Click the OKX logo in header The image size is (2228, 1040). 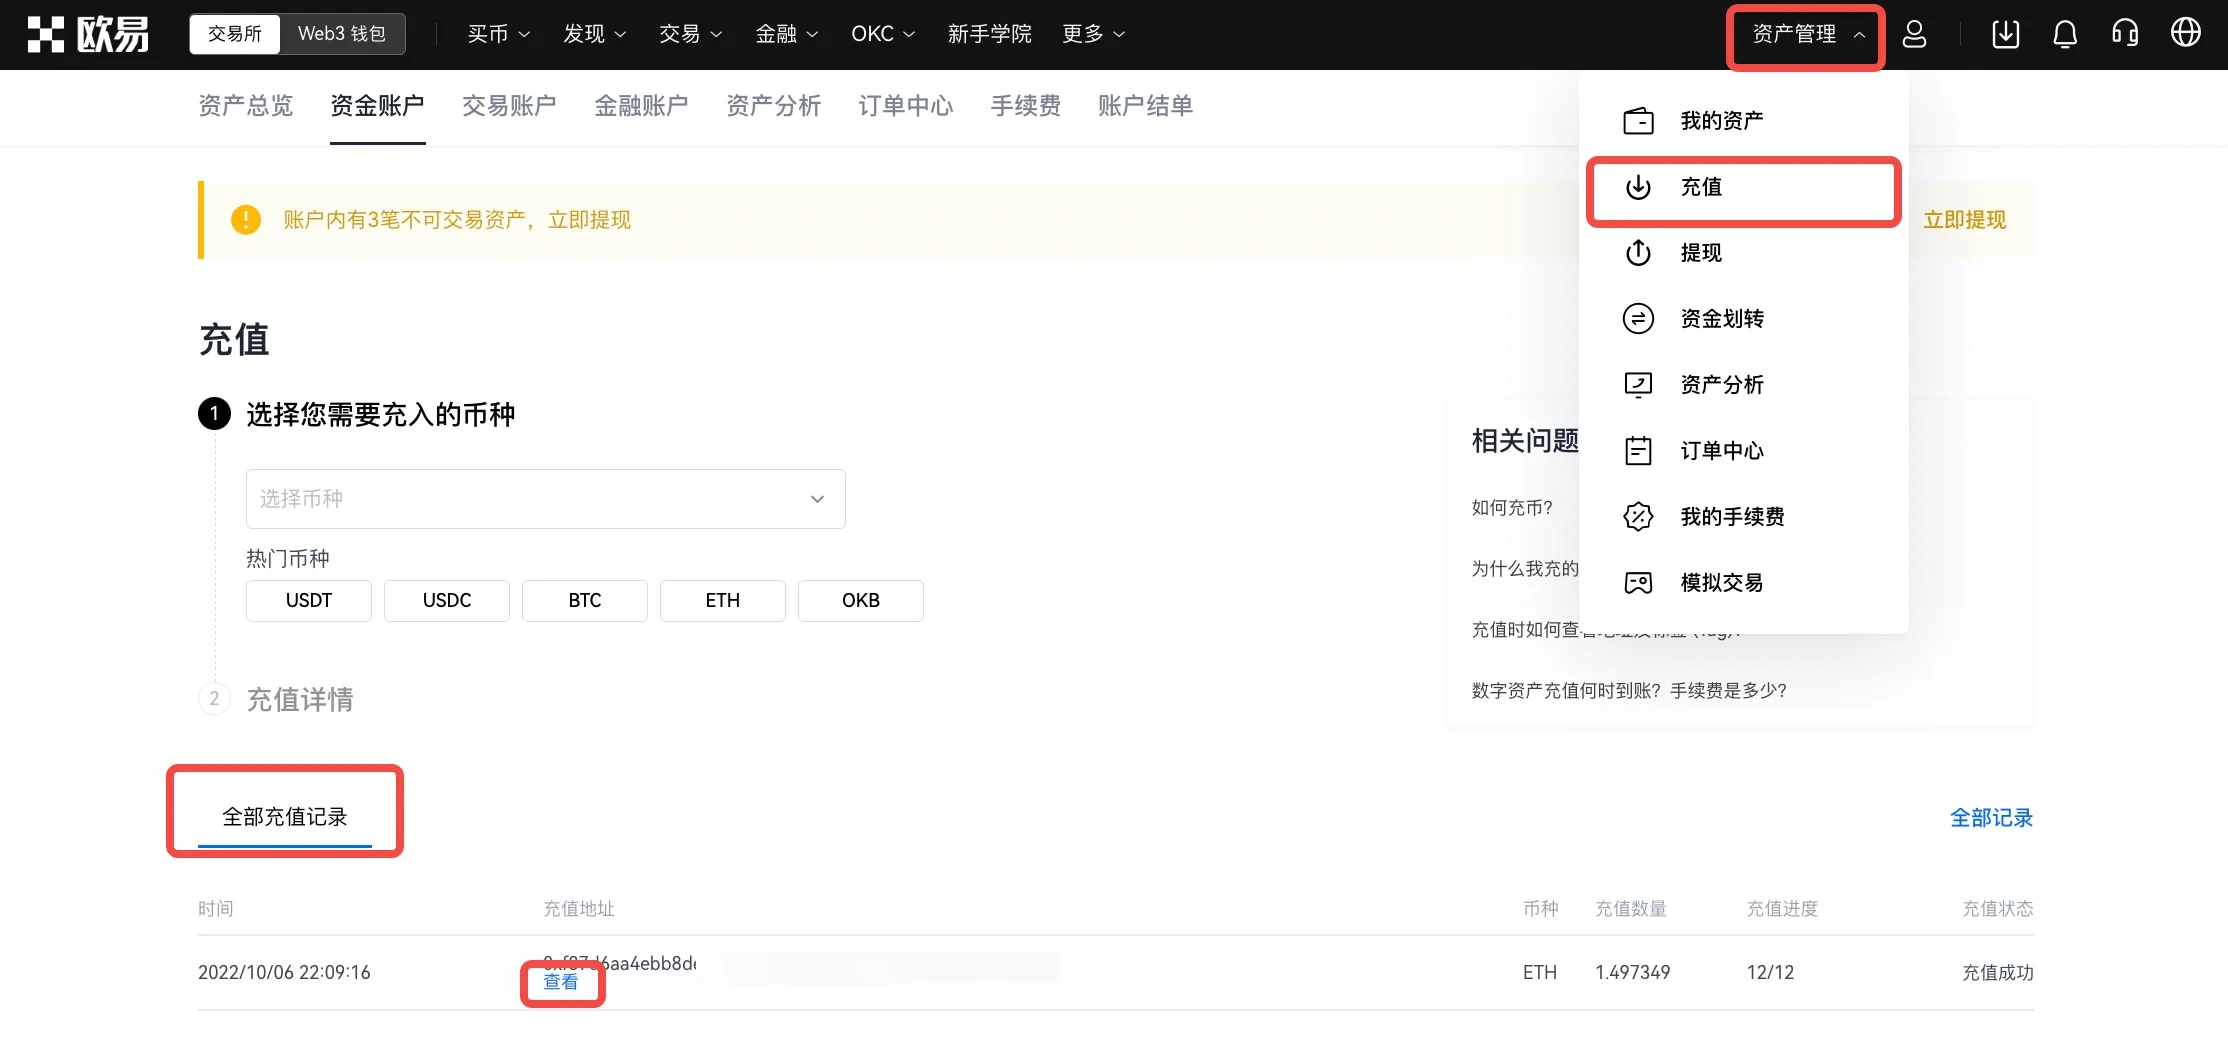pyautogui.click(x=88, y=34)
